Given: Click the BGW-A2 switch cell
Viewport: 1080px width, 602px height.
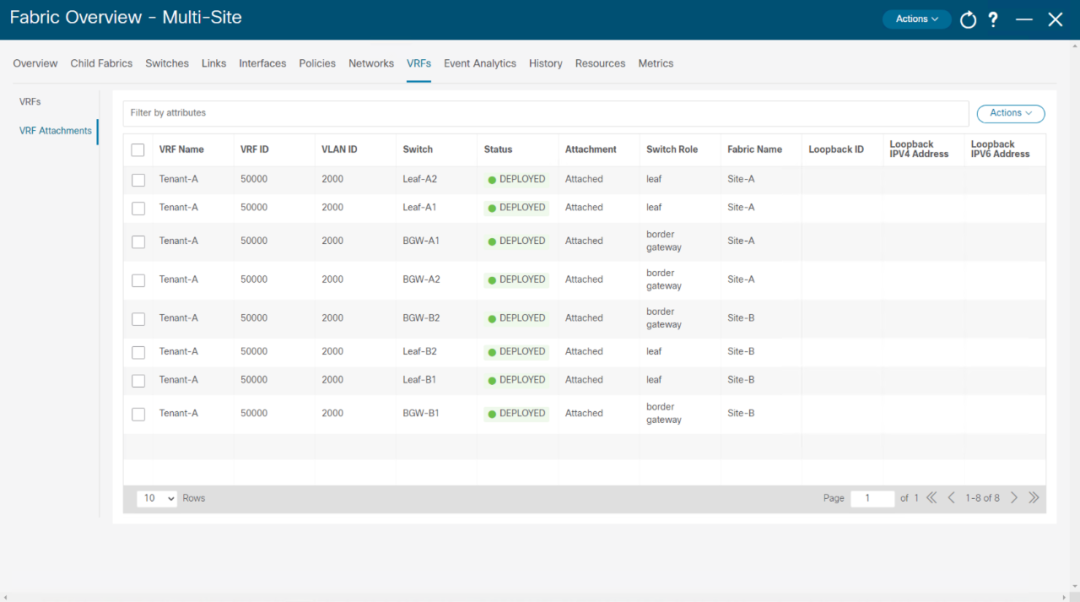Looking at the screenshot, I should point(421,280).
